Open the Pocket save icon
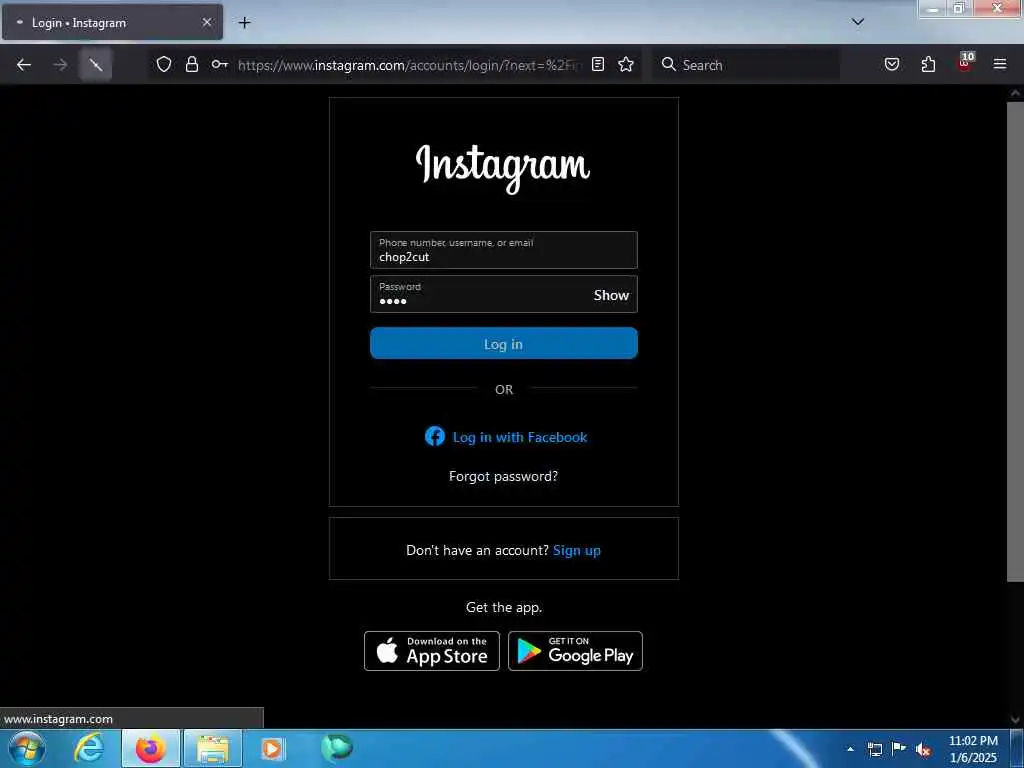The height and width of the screenshot is (768, 1024). (892, 64)
